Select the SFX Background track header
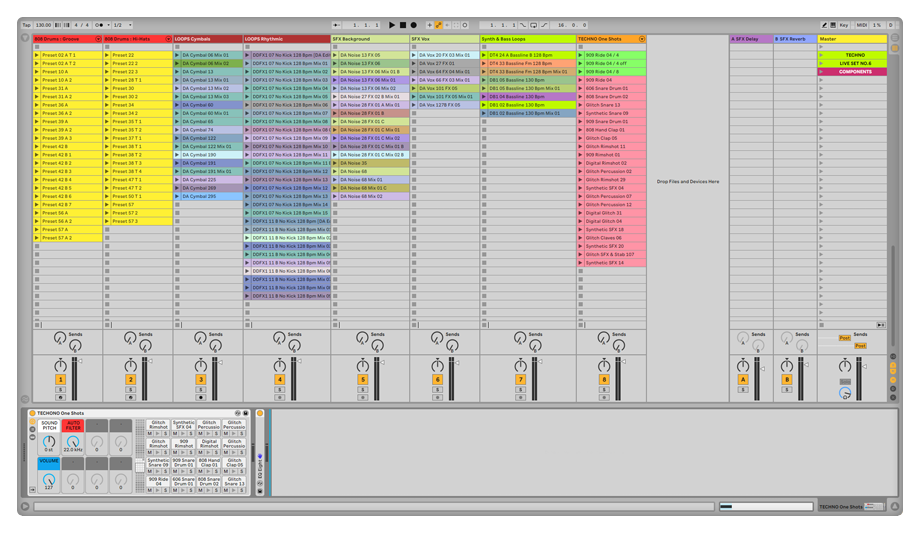The image size is (920, 533). coord(370,39)
